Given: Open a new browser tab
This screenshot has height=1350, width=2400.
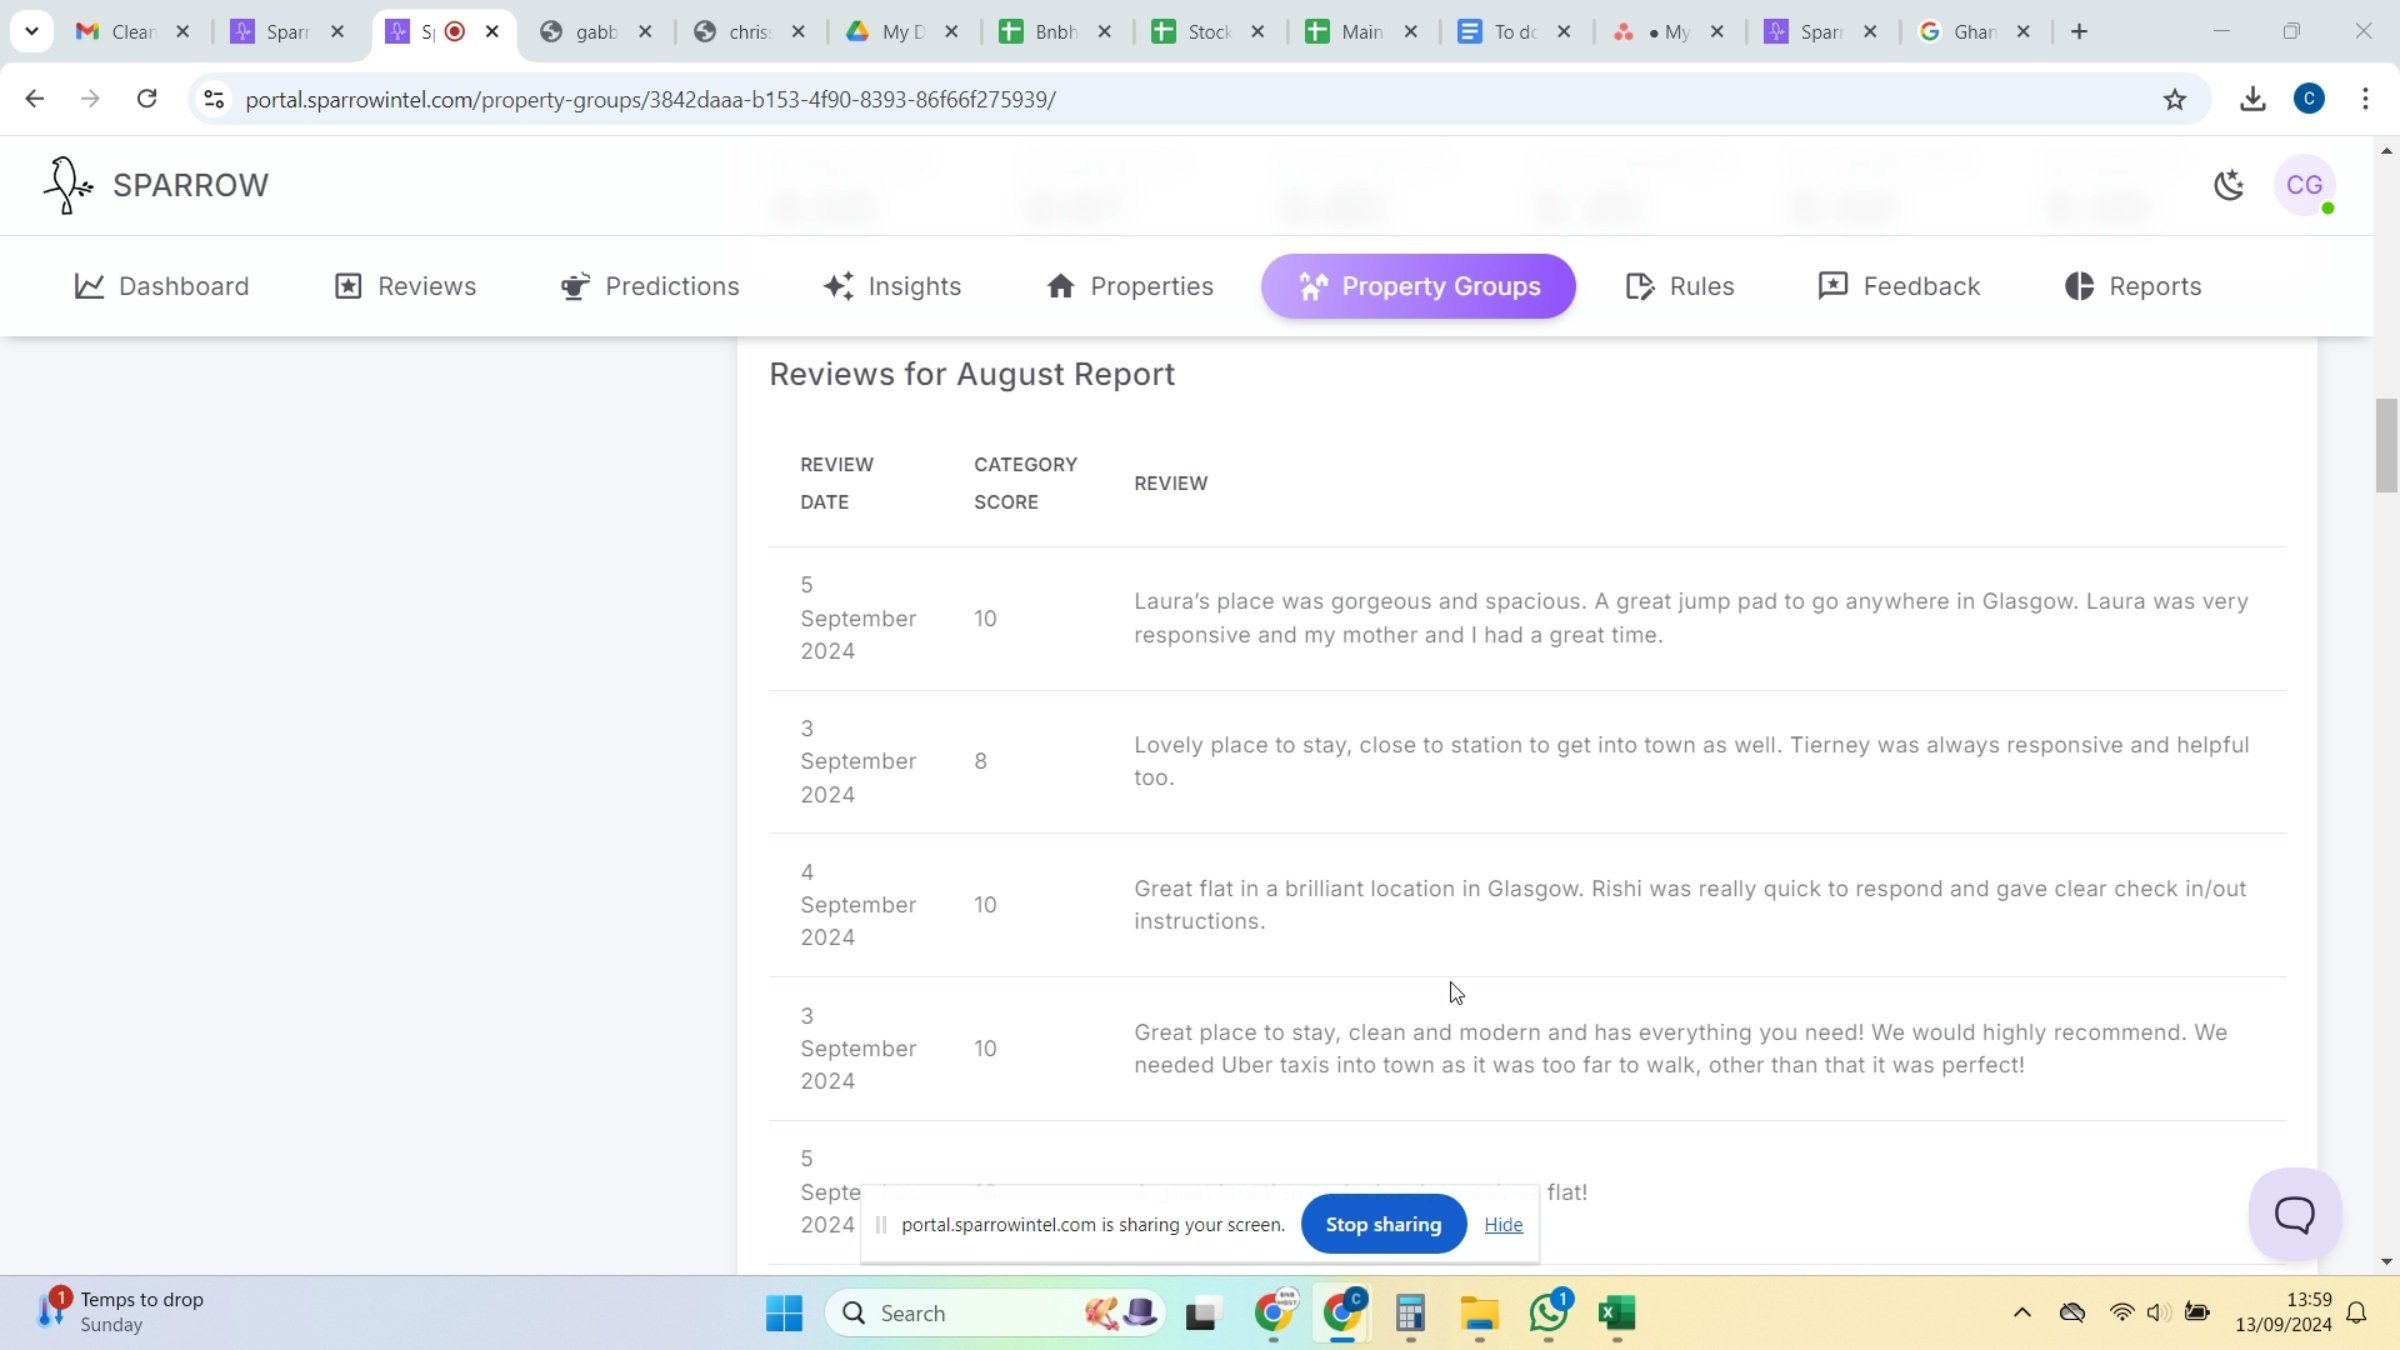Looking at the screenshot, I should coord(2079,31).
